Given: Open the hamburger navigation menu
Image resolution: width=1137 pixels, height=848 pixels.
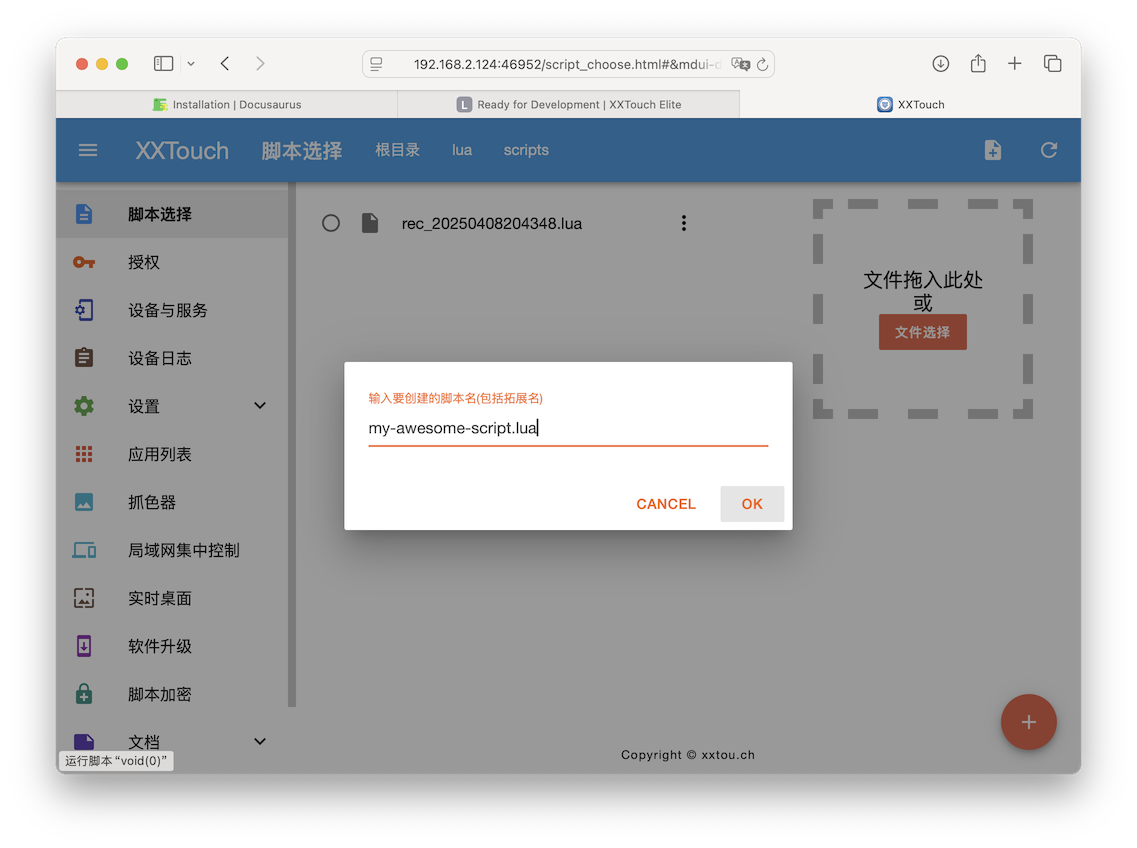Looking at the screenshot, I should coord(88,150).
